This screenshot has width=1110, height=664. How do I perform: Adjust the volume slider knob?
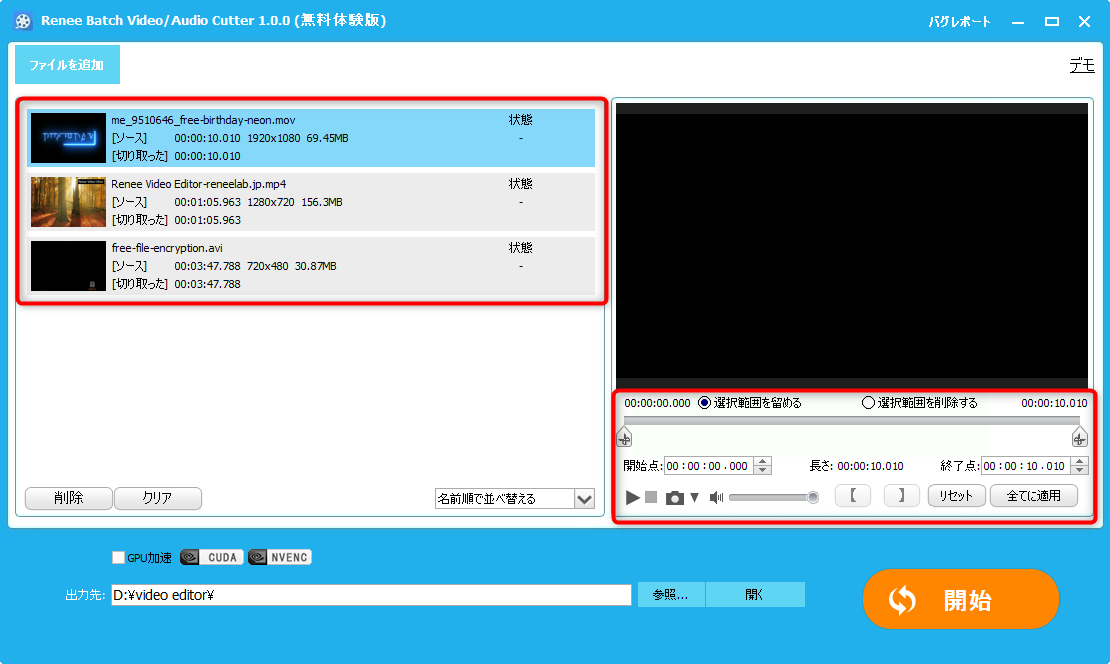coord(813,498)
